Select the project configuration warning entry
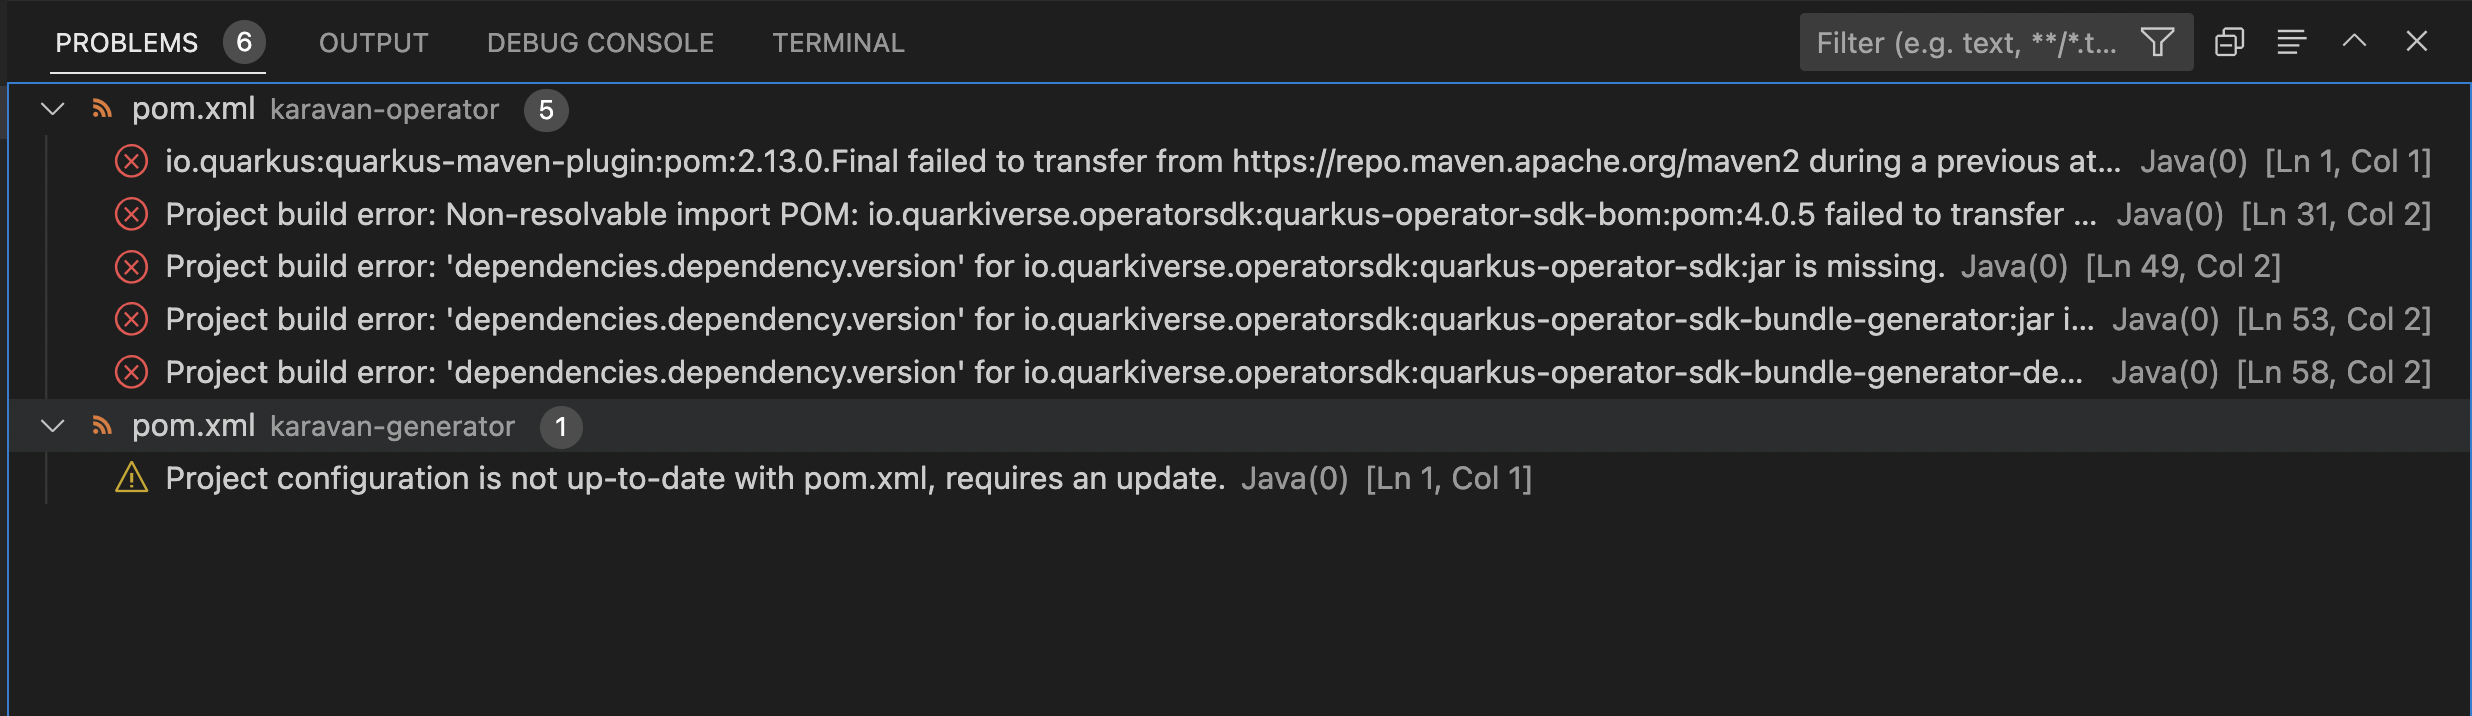Screen dimensions: 2472x716 click(x=700, y=478)
